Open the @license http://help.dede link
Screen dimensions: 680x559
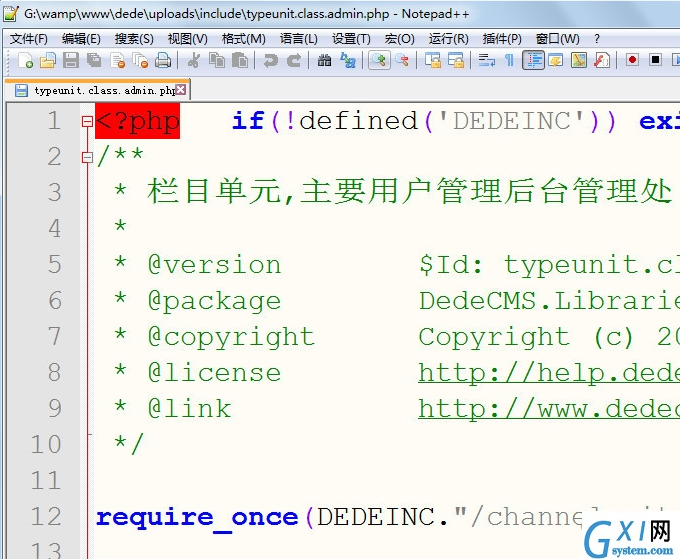click(549, 373)
